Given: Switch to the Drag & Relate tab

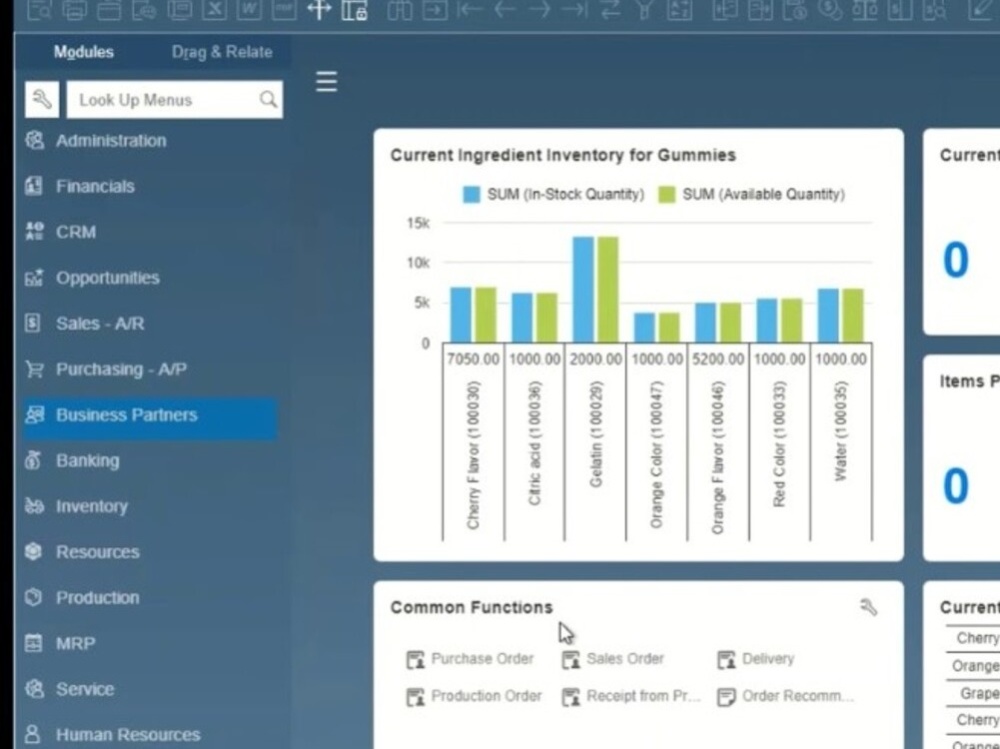Looking at the screenshot, I should click(x=221, y=51).
